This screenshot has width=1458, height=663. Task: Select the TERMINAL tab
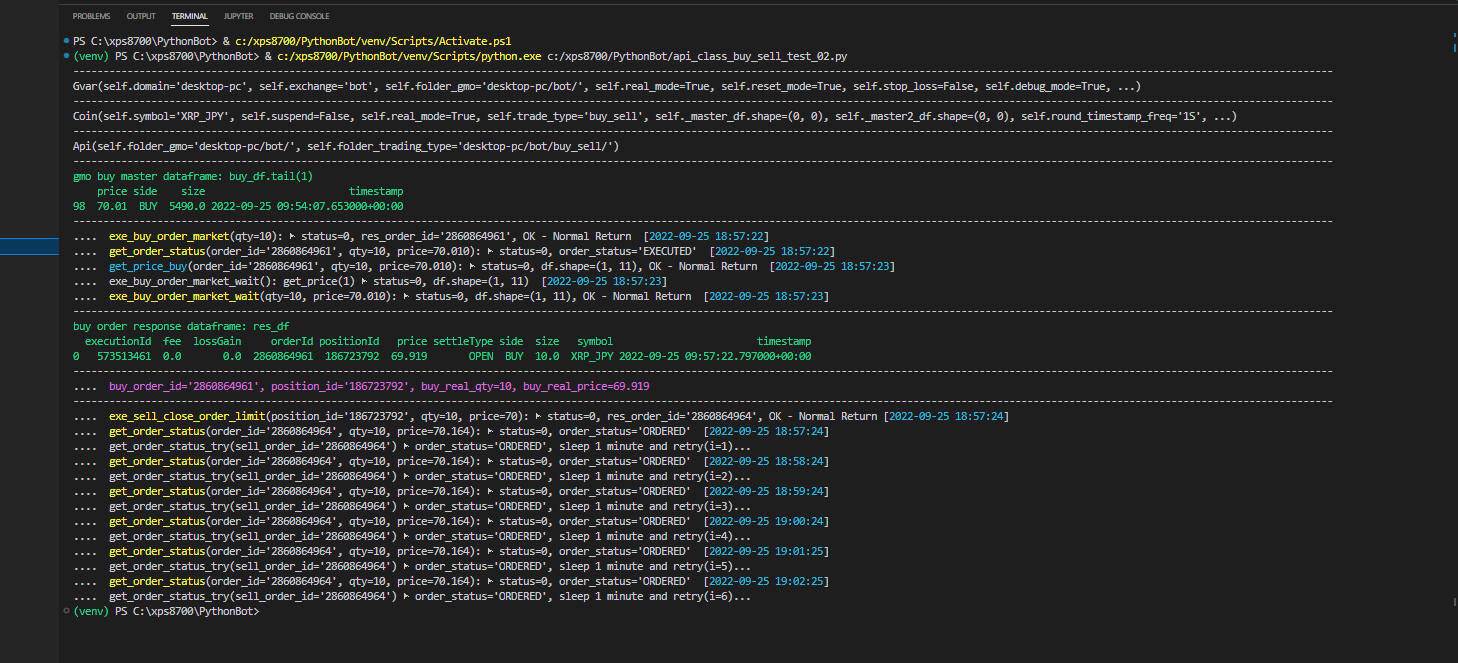189,17
